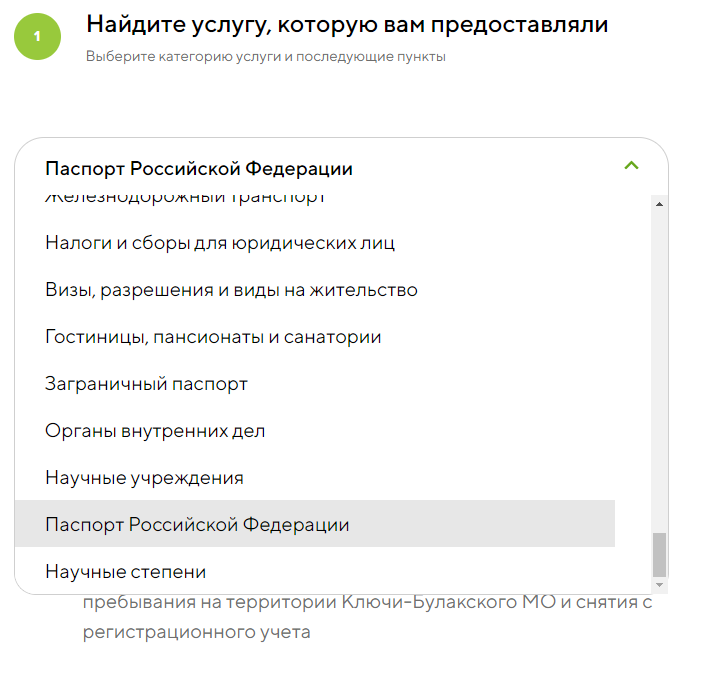Select highlighted 'Паспорт Российской Федерации' item
Image resolution: width=709 pixels, height=676 pixels.
315,524
